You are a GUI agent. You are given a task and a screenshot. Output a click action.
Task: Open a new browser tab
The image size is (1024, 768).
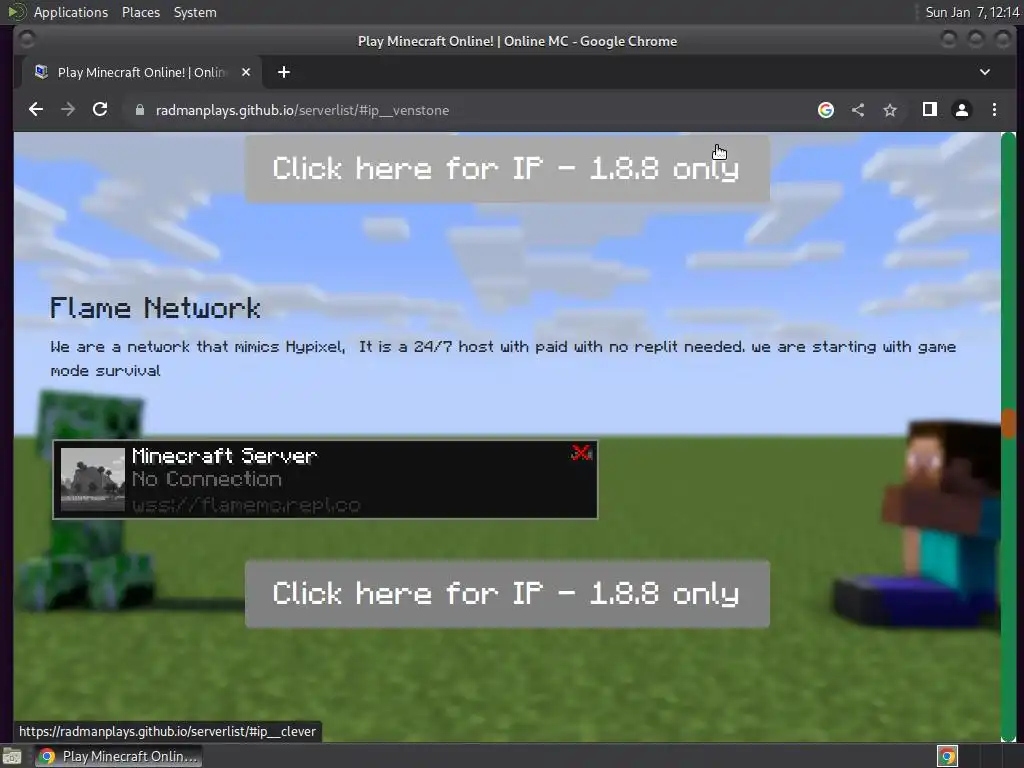point(283,72)
